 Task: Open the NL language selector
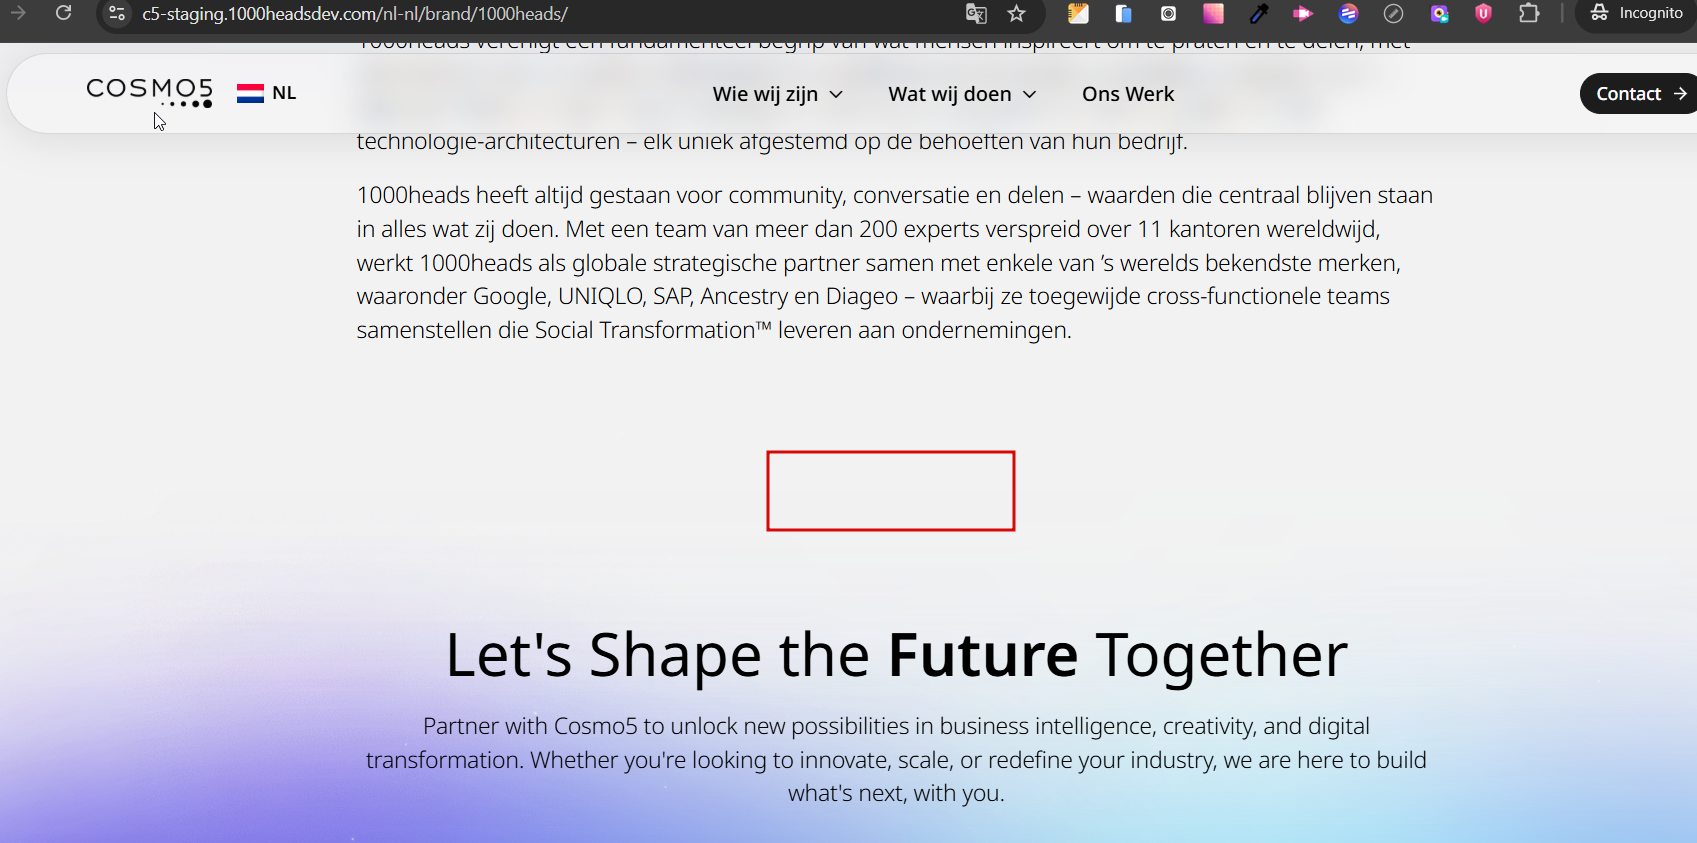[267, 93]
